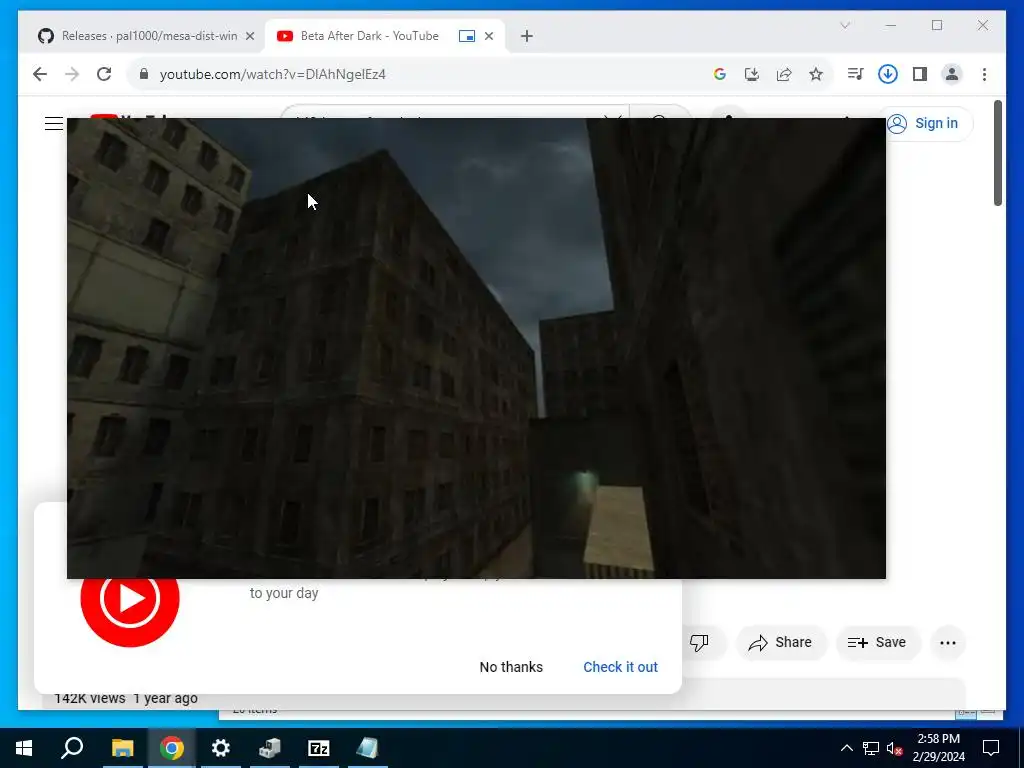Close the GitHub Releases tab
The image size is (1024, 768).
click(x=249, y=36)
